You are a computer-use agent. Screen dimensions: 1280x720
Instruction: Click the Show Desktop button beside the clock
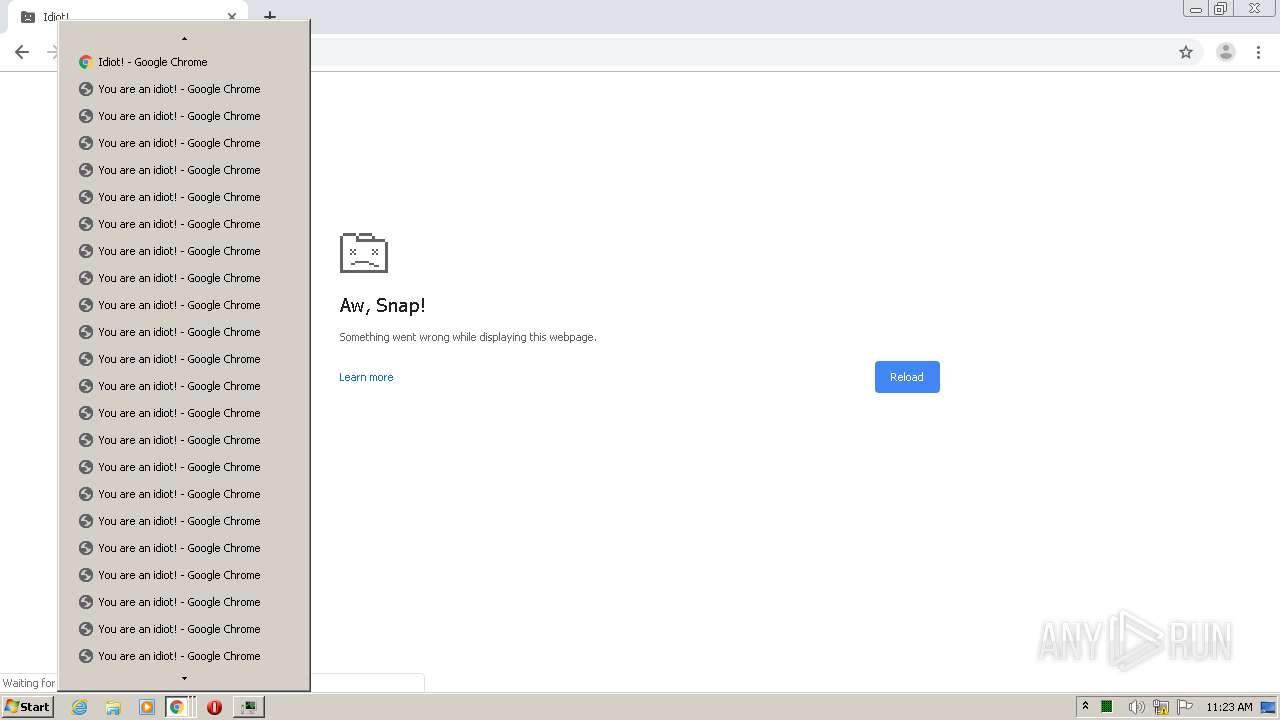[x=1268, y=707]
